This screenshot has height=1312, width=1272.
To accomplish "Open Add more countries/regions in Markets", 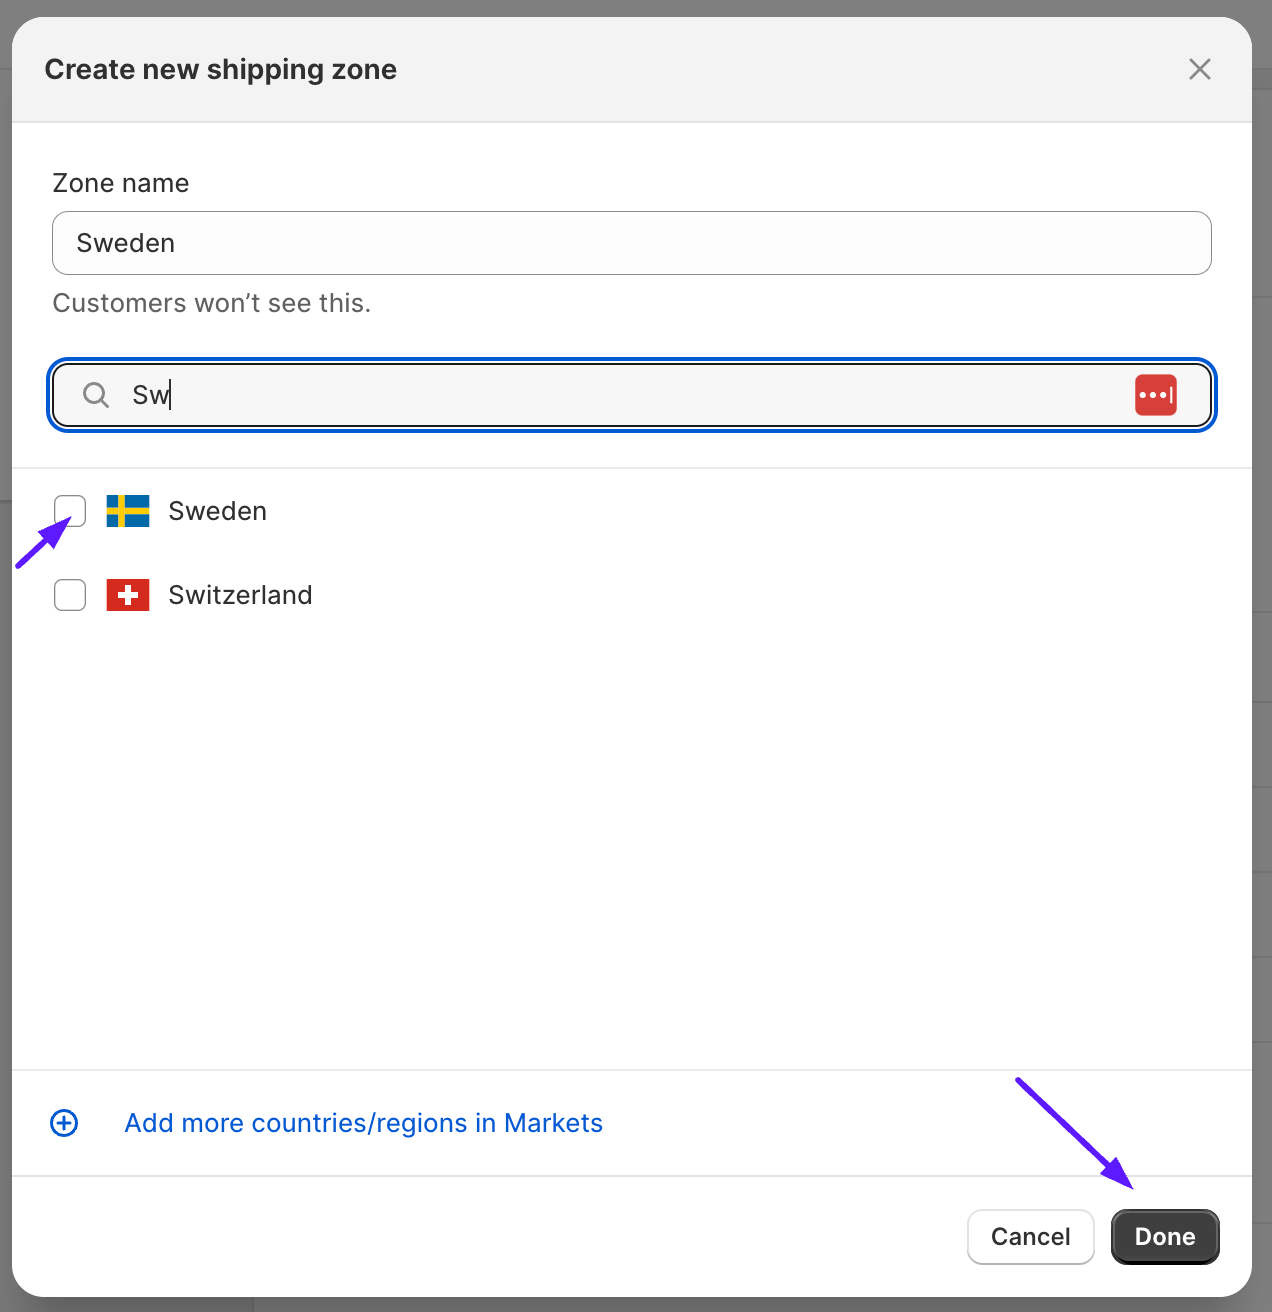I will (x=363, y=1123).
